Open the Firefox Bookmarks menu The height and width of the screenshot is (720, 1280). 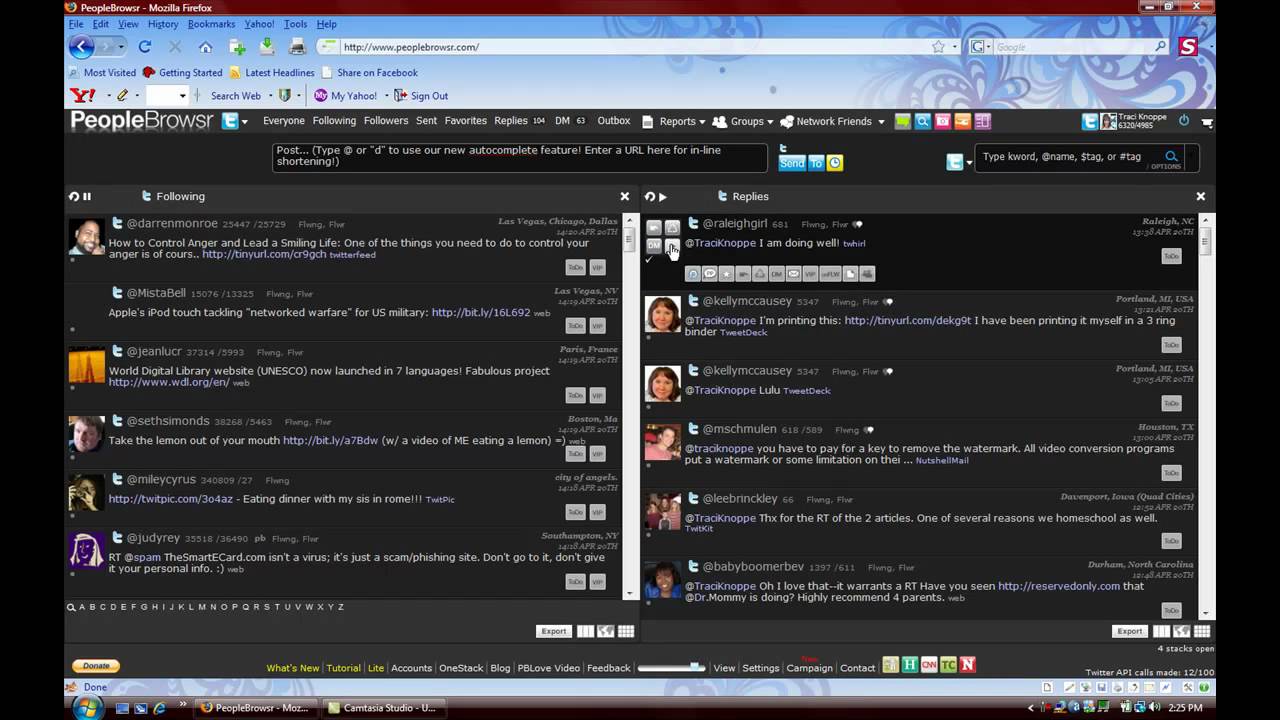(211, 24)
